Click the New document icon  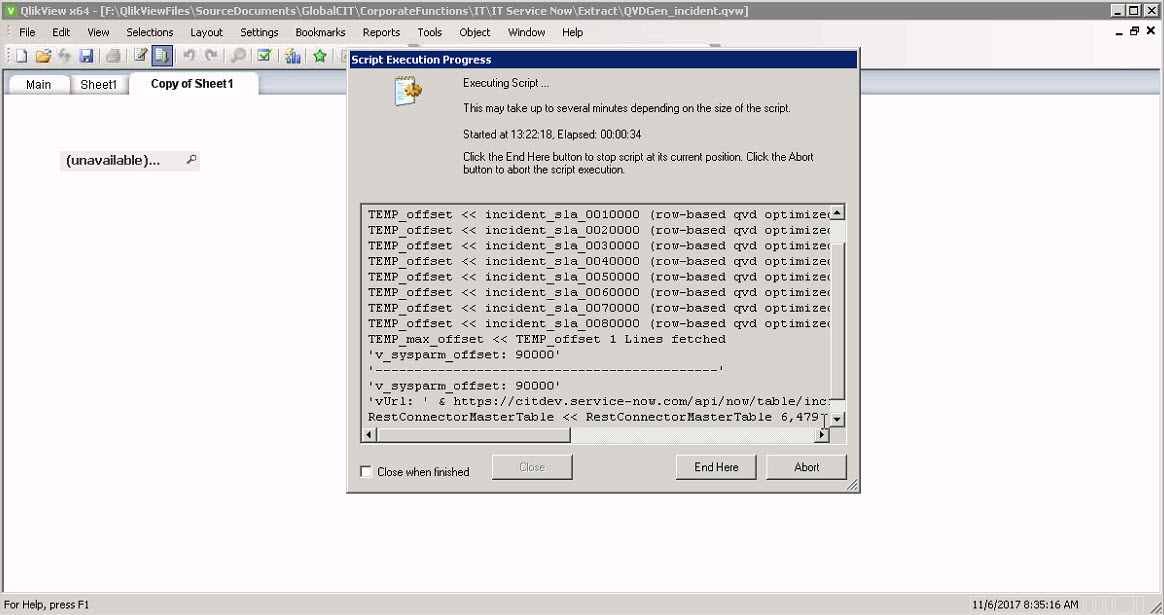point(22,56)
